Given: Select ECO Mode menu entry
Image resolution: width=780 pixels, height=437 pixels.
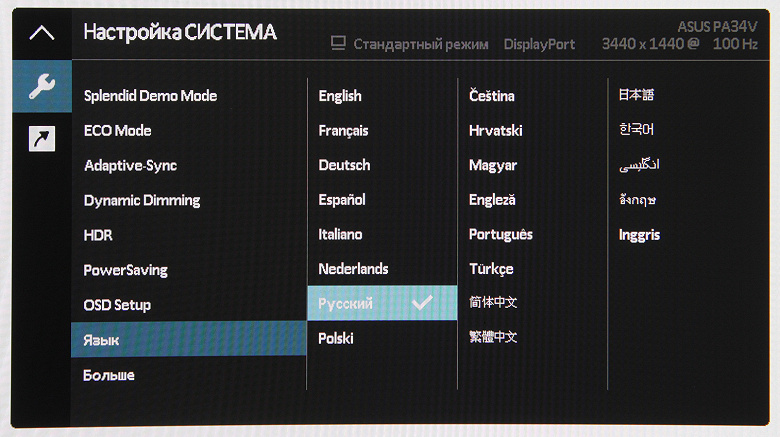Looking at the screenshot, I should tap(118, 131).
